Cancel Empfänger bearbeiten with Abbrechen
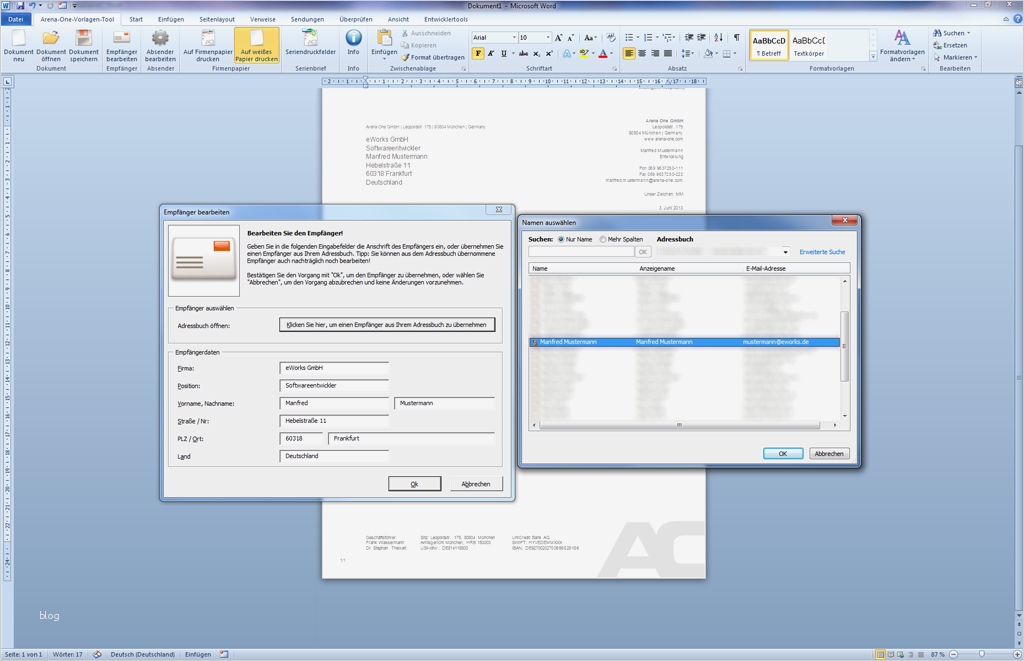The width and height of the screenshot is (1024, 661). click(x=475, y=484)
